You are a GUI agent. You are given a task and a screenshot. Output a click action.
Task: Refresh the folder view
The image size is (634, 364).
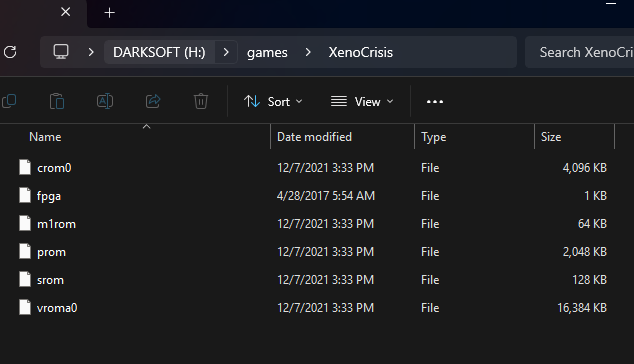[x=10, y=52]
